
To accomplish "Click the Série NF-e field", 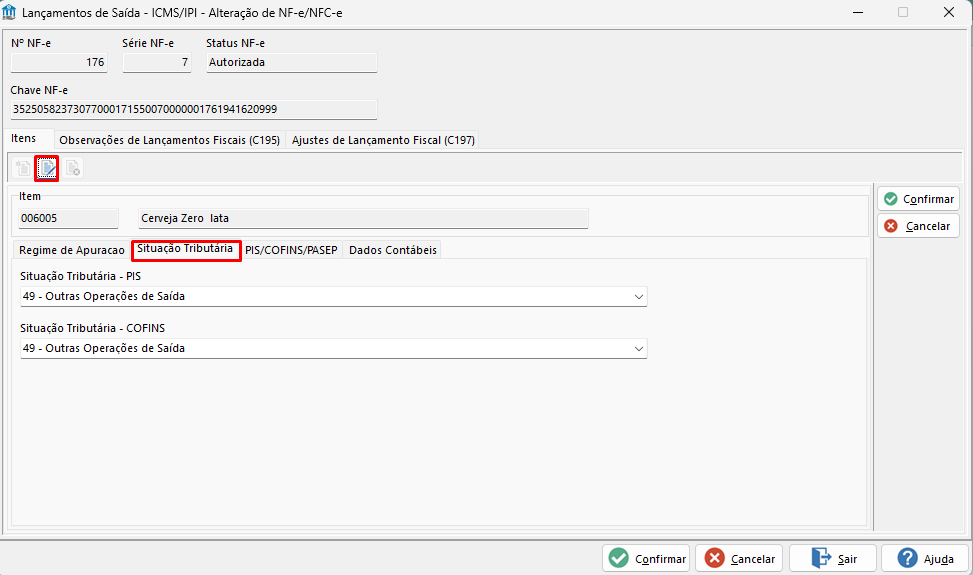I will point(156,63).
